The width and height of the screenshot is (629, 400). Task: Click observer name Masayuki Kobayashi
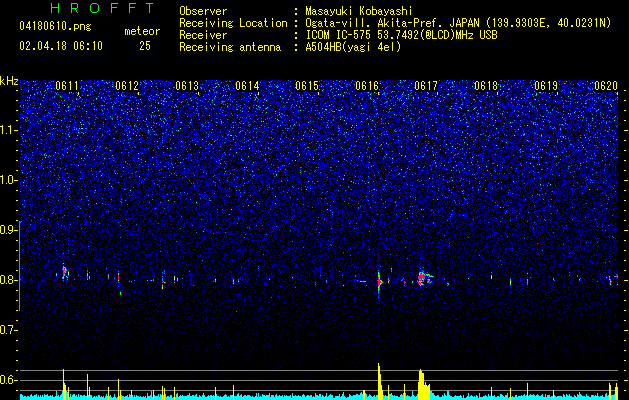[359, 11]
